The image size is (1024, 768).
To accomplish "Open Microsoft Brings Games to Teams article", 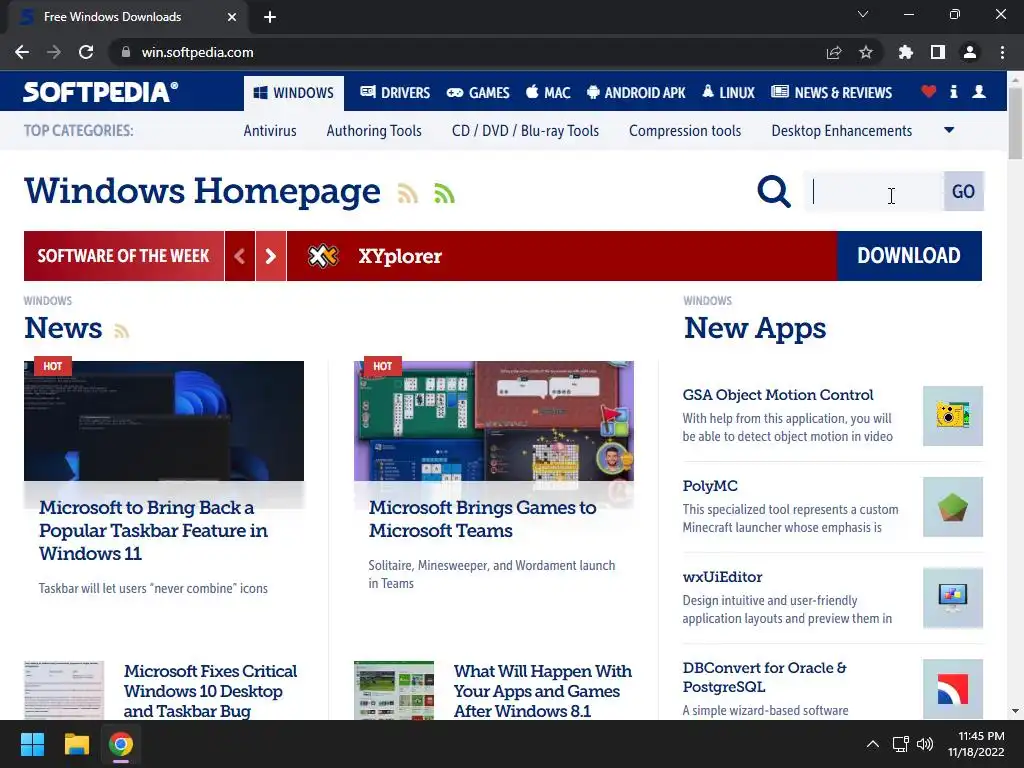I will click(482, 519).
